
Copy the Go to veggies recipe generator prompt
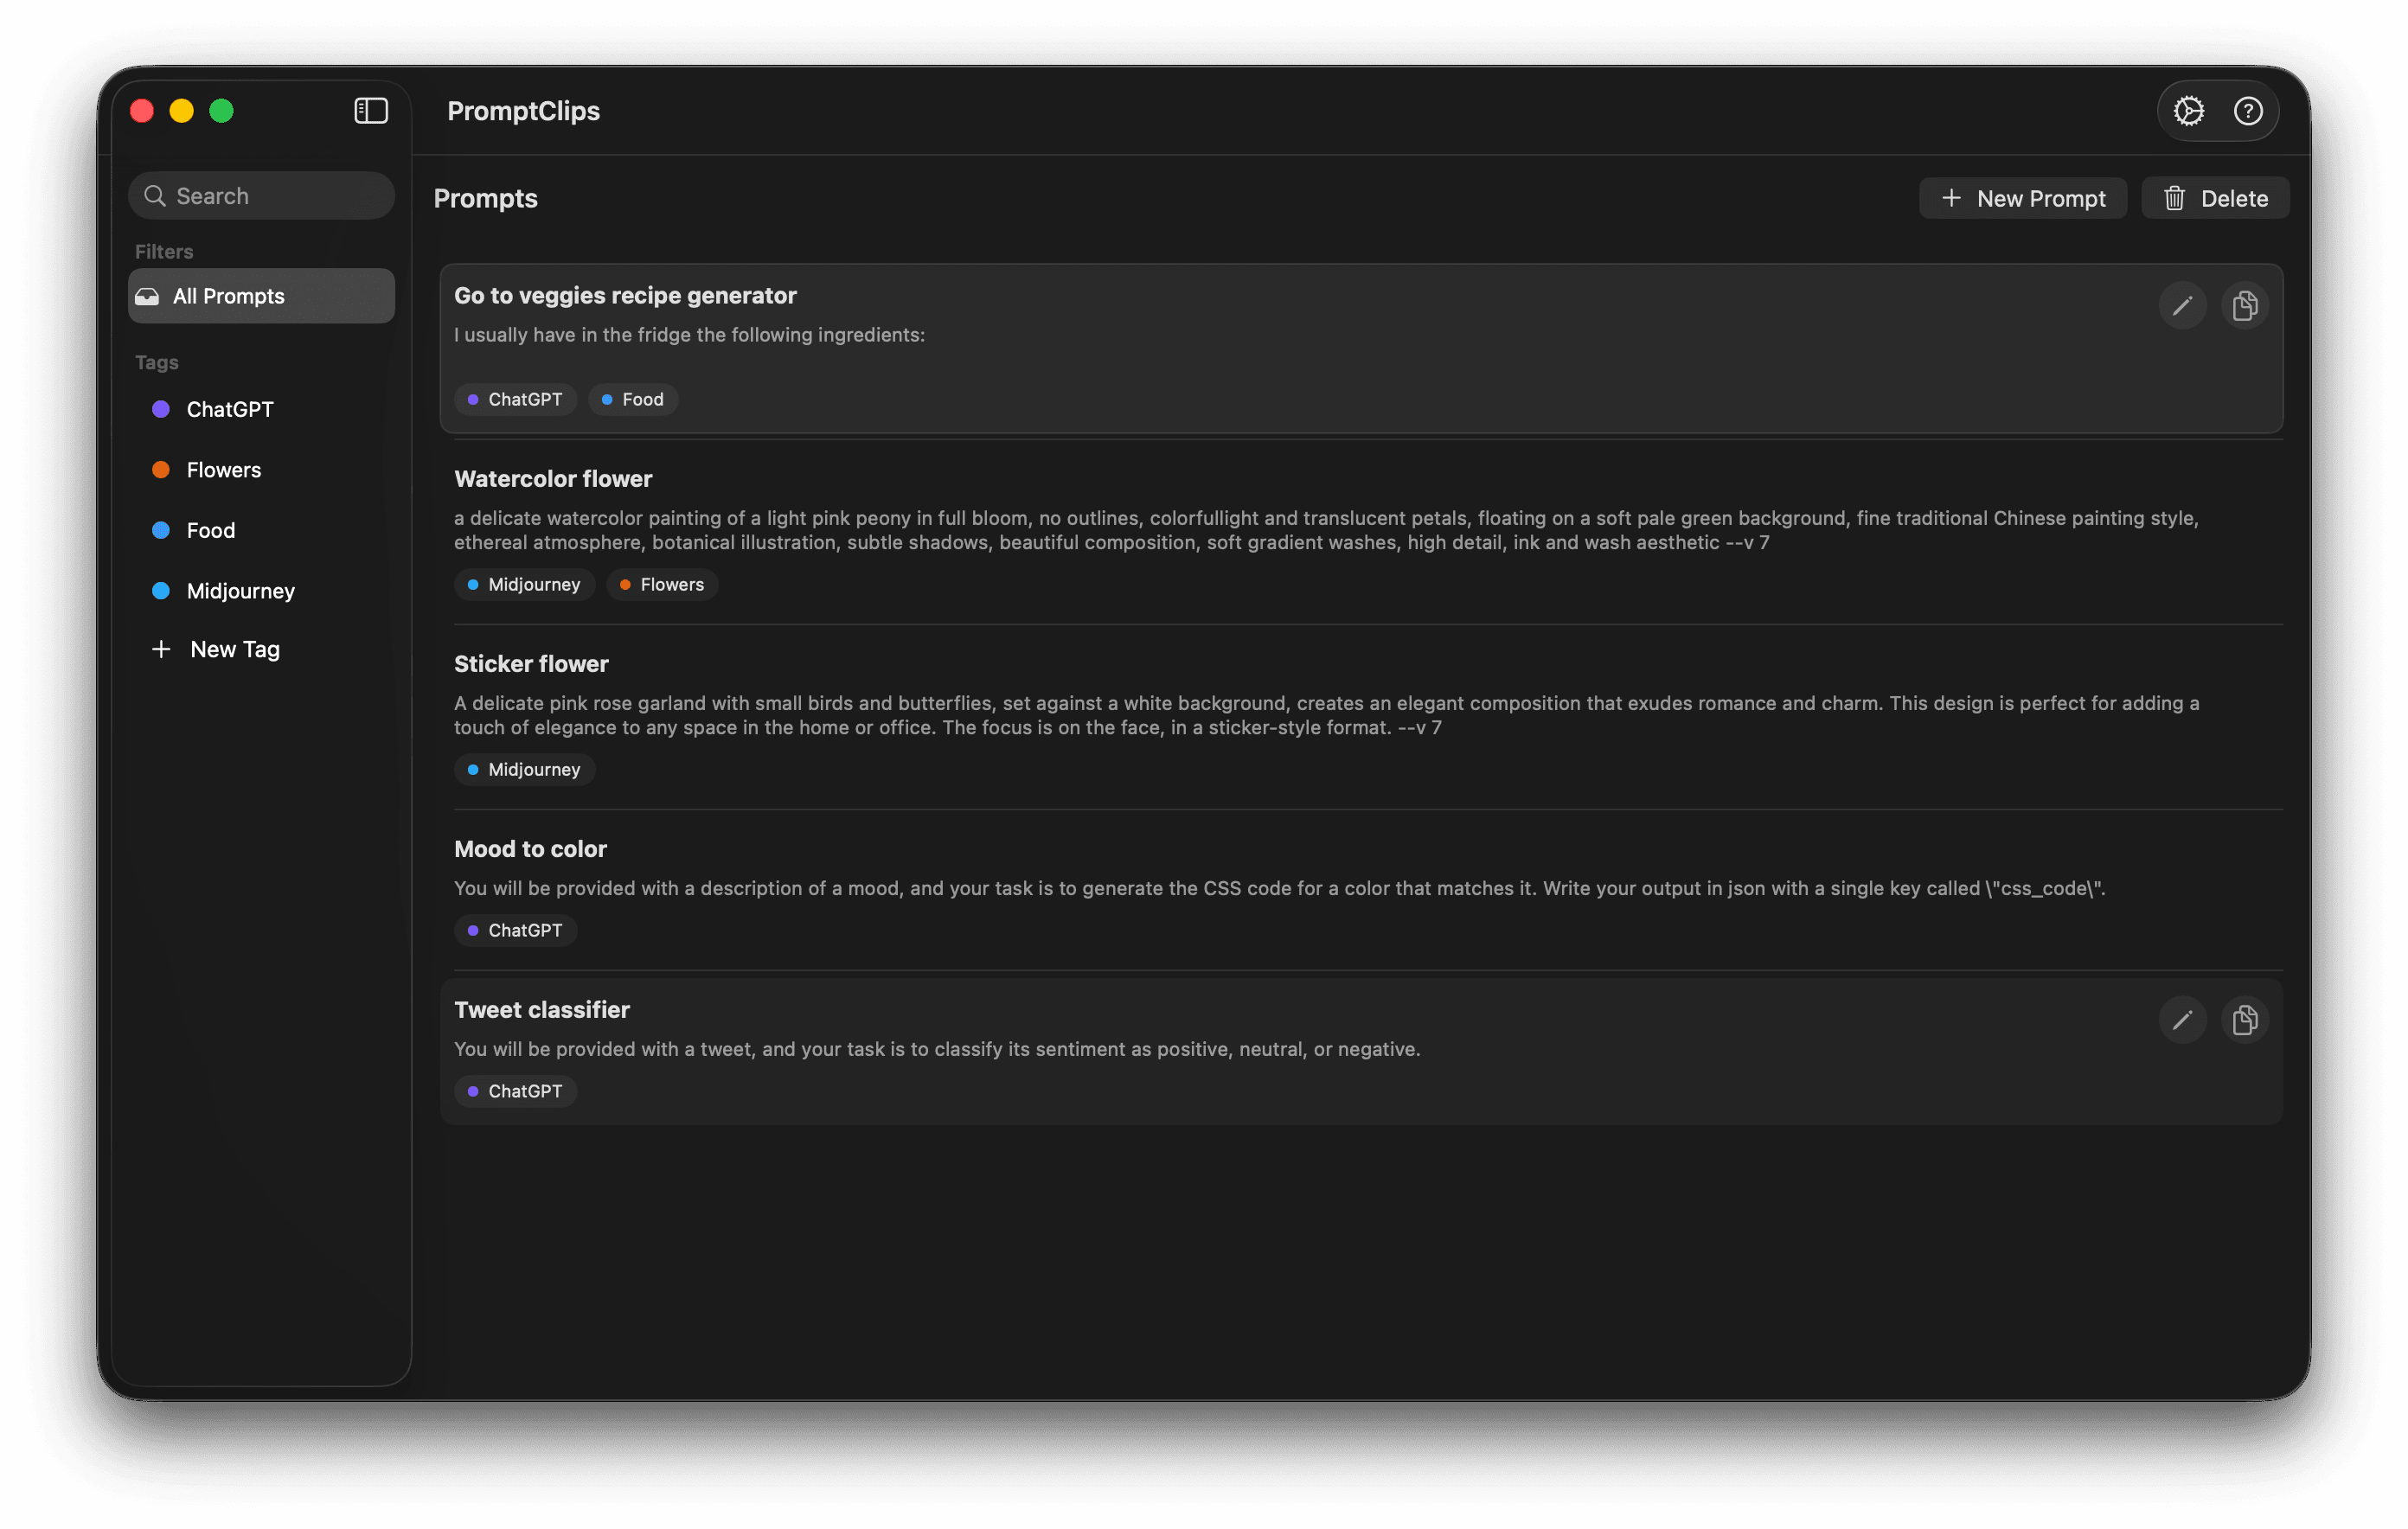click(x=2245, y=305)
